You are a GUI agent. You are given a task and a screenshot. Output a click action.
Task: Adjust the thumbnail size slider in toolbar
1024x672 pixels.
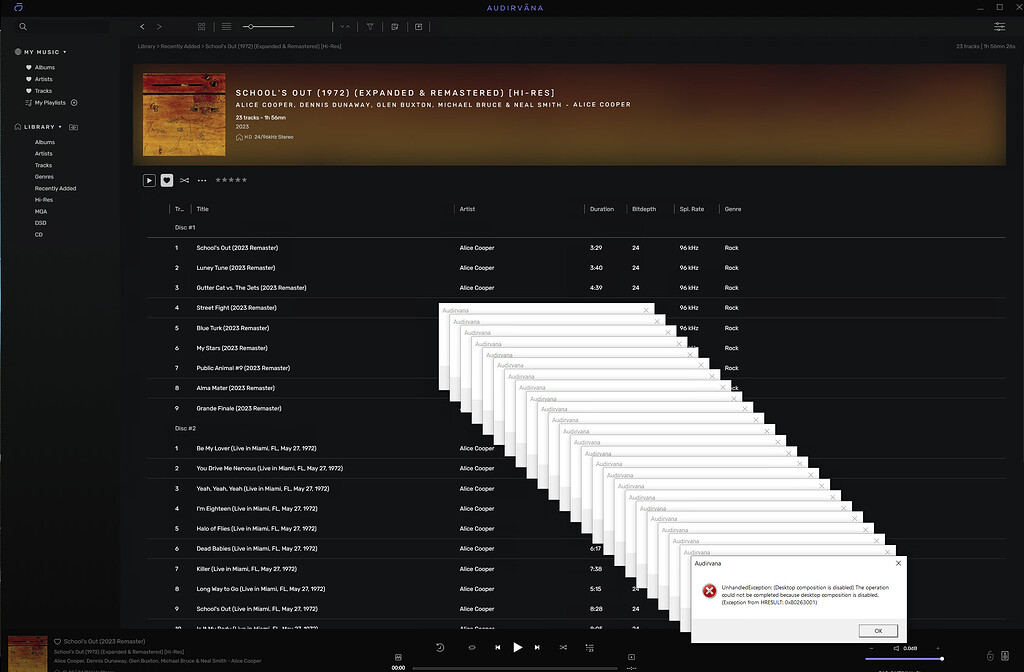[x=250, y=27]
